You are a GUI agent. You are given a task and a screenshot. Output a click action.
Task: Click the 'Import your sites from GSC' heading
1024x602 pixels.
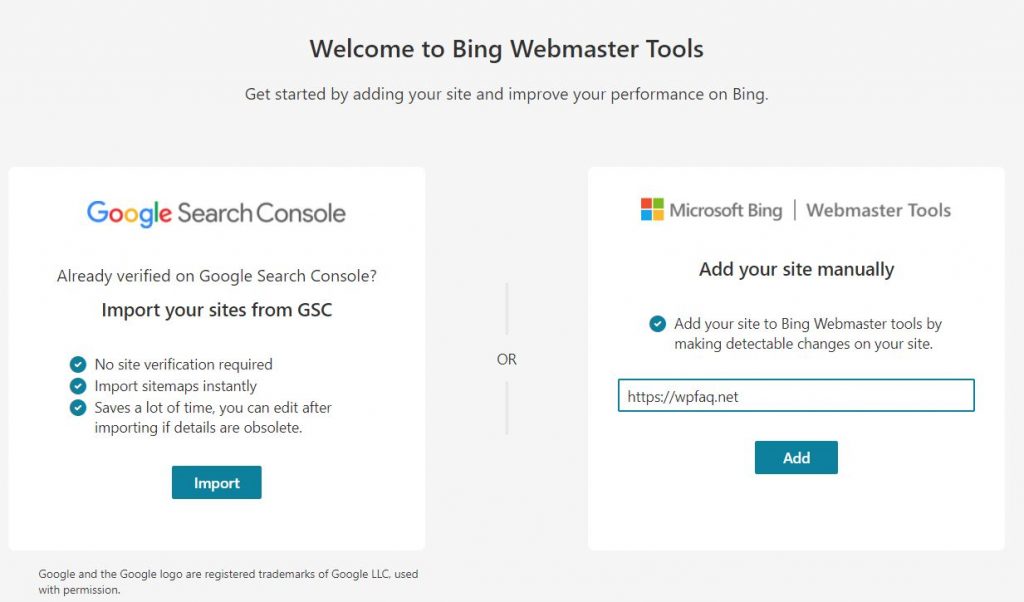click(216, 310)
